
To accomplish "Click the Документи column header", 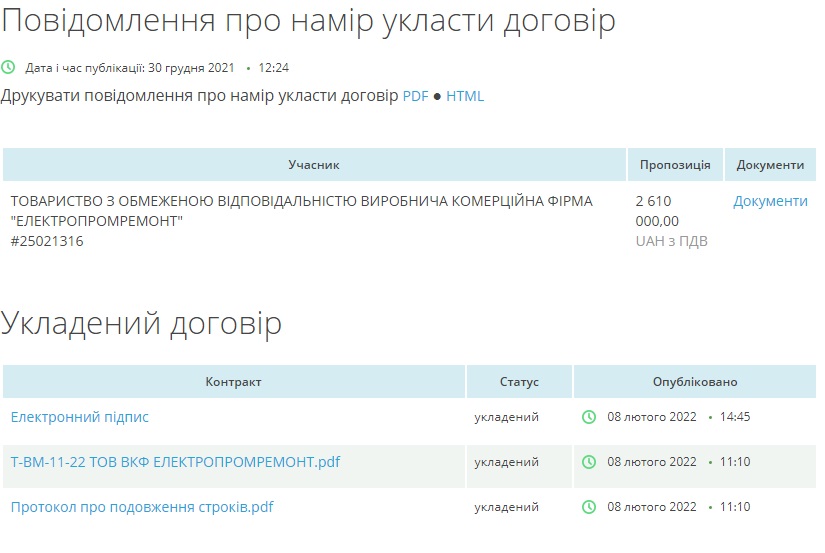I will pyautogui.click(x=770, y=165).
